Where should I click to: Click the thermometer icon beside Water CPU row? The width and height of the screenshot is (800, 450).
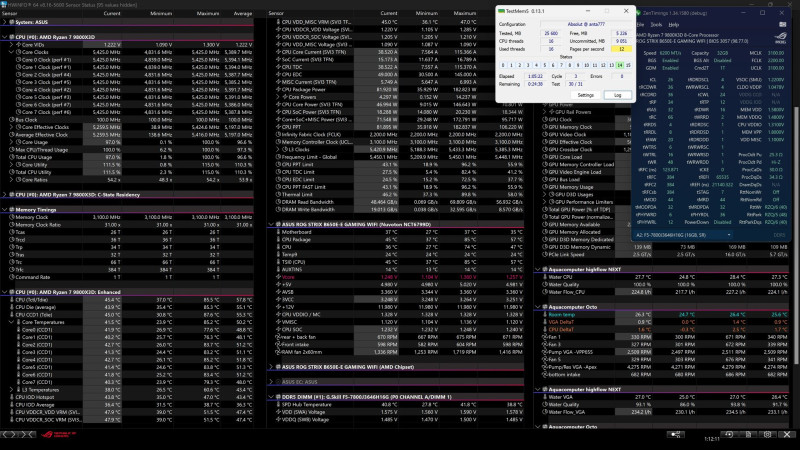point(544,277)
